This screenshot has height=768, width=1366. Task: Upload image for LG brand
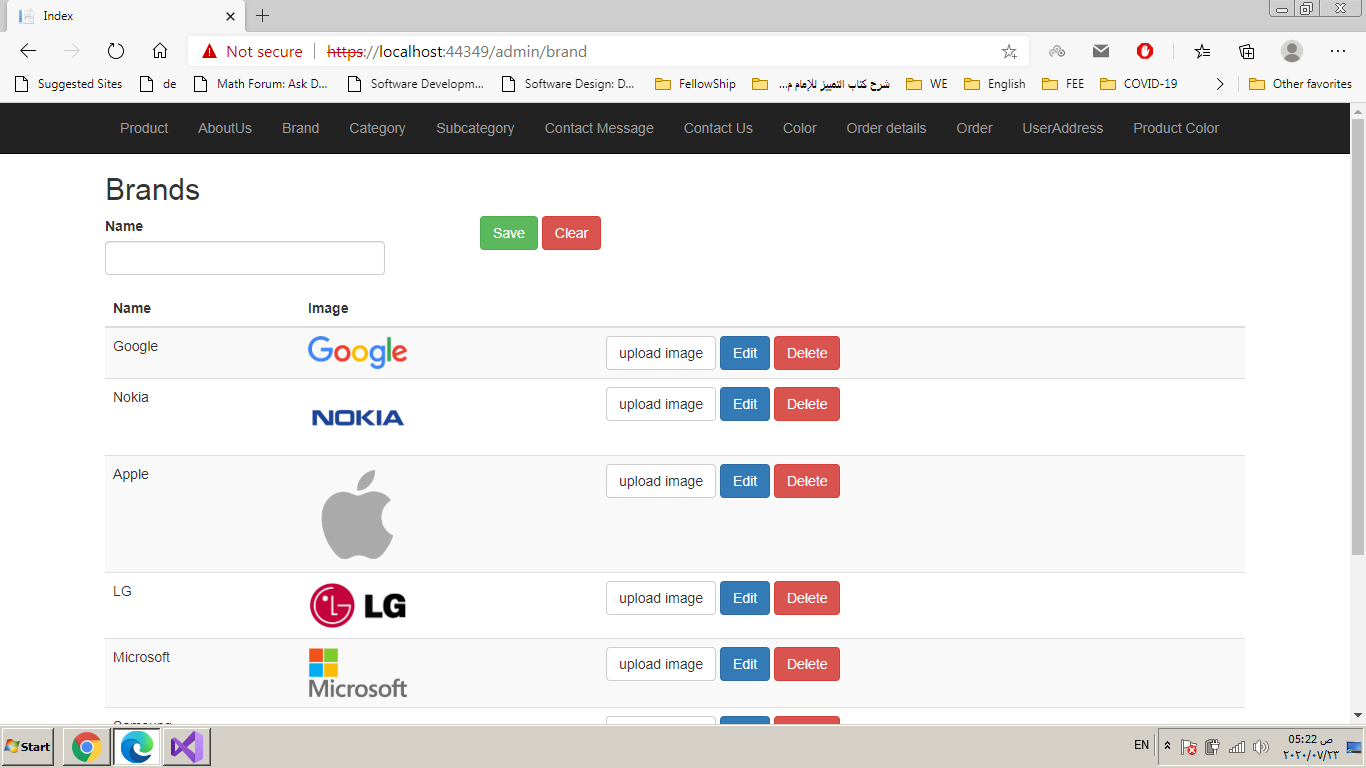[661, 598]
